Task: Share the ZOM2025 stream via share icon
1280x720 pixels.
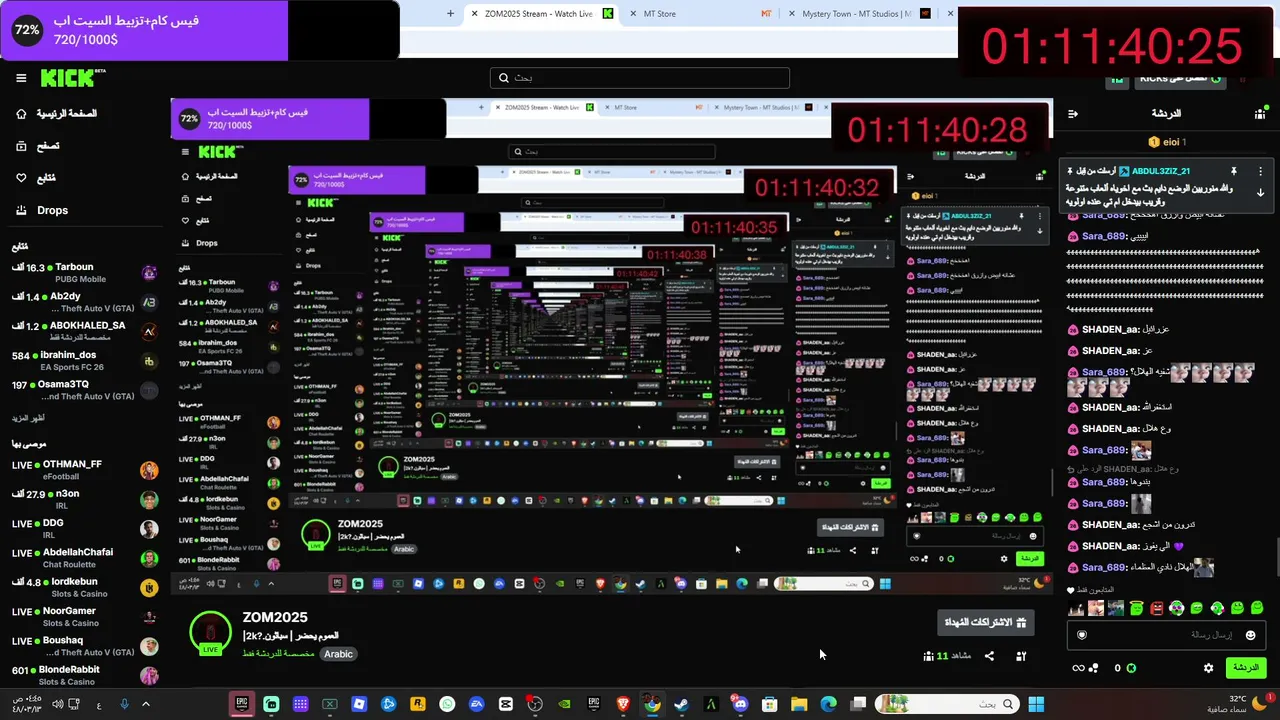Action: coord(989,656)
